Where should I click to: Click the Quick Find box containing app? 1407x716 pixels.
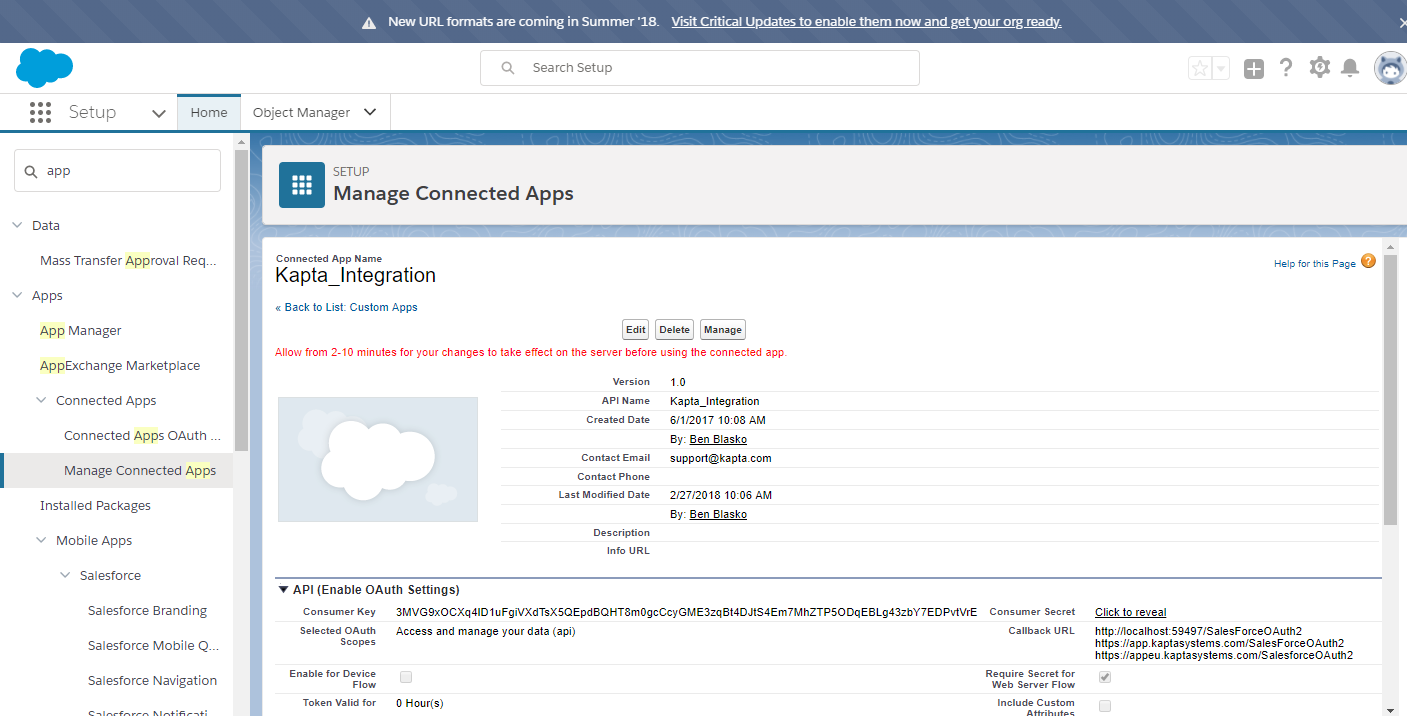click(x=117, y=170)
